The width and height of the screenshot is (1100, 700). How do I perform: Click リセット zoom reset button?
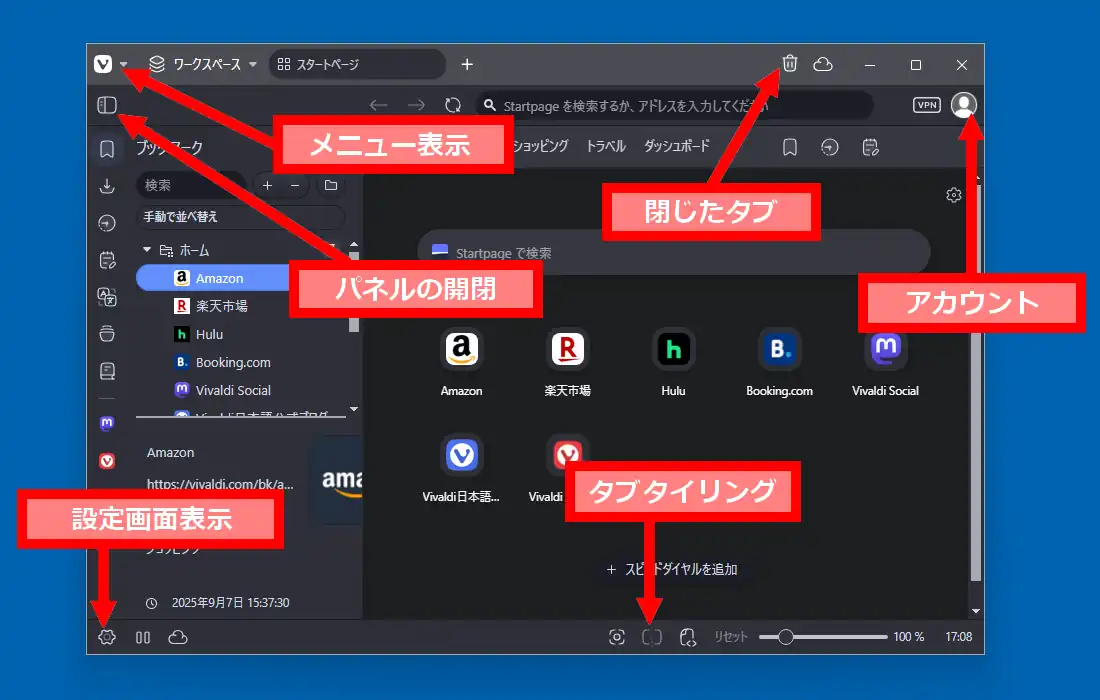(731, 637)
